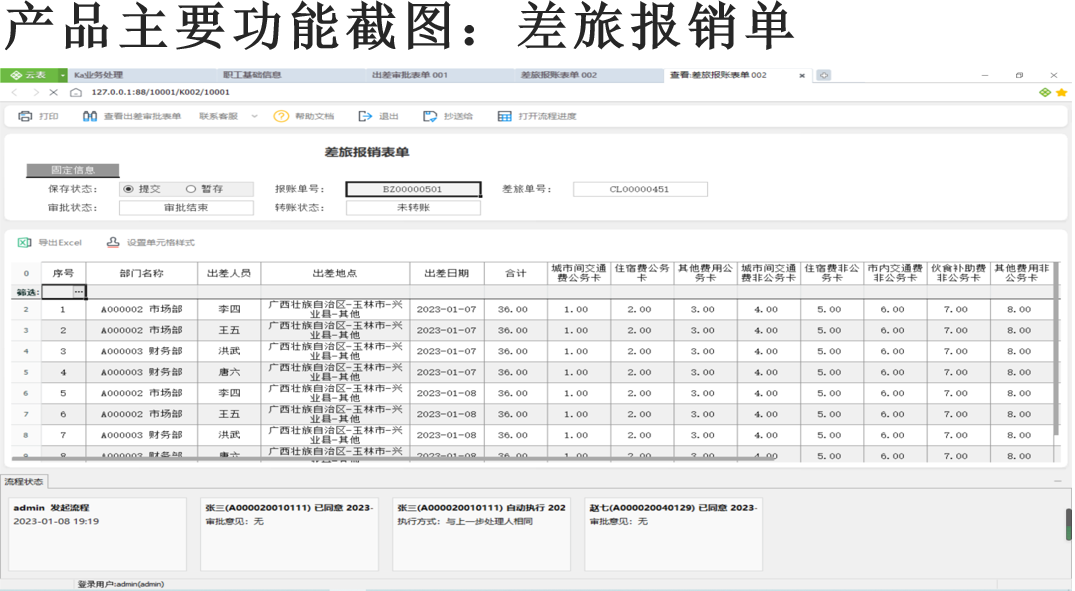
Task: Click the 差旅单号 field CL00000451
Action: (640, 189)
